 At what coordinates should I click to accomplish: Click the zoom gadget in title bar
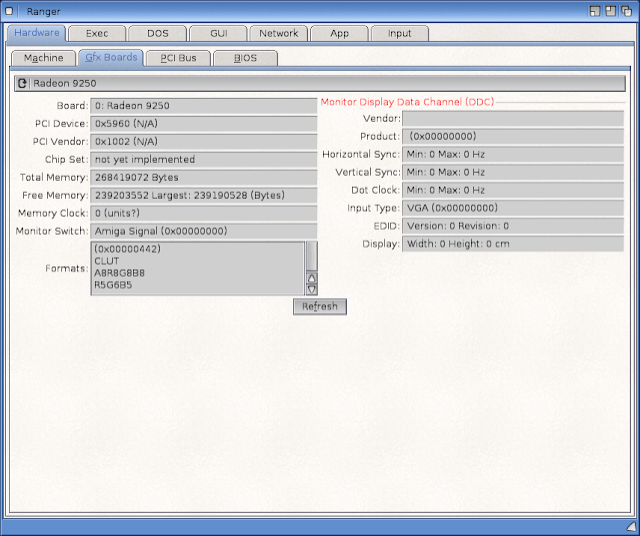pyautogui.click(x=611, y=10)
